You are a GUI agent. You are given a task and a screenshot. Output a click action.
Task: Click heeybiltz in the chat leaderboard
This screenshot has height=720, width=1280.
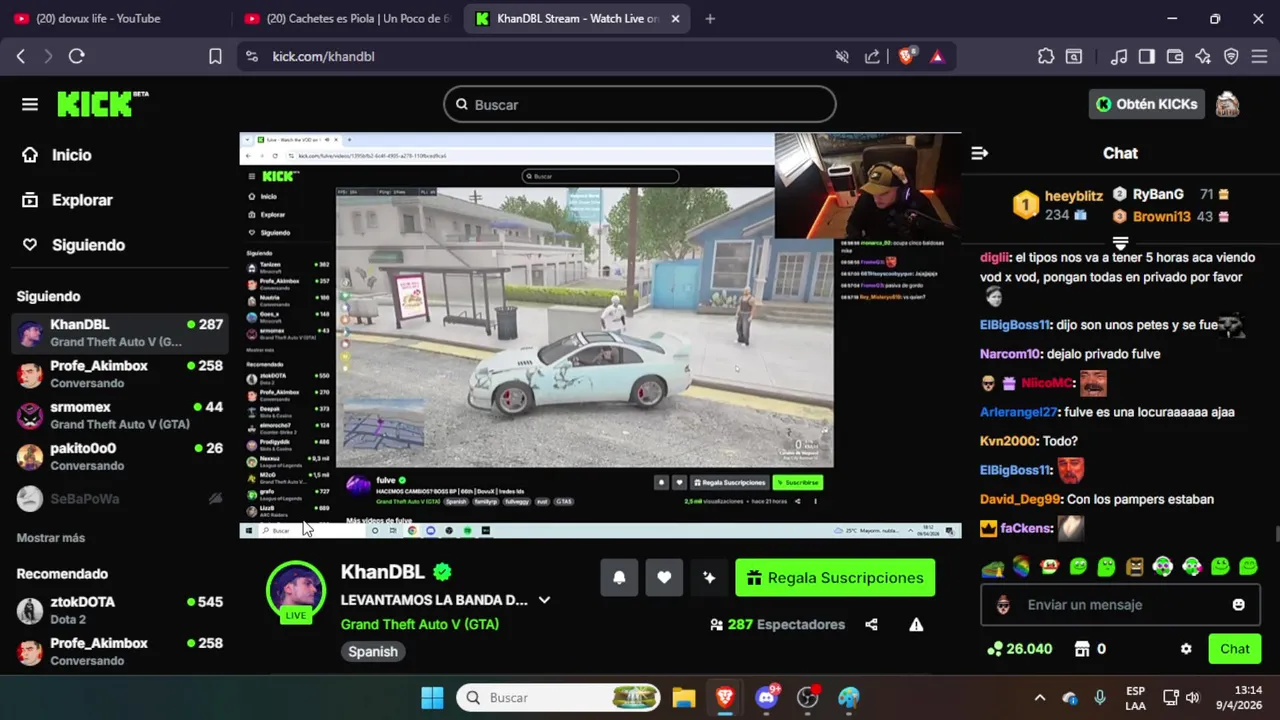tap(1074, 196)
